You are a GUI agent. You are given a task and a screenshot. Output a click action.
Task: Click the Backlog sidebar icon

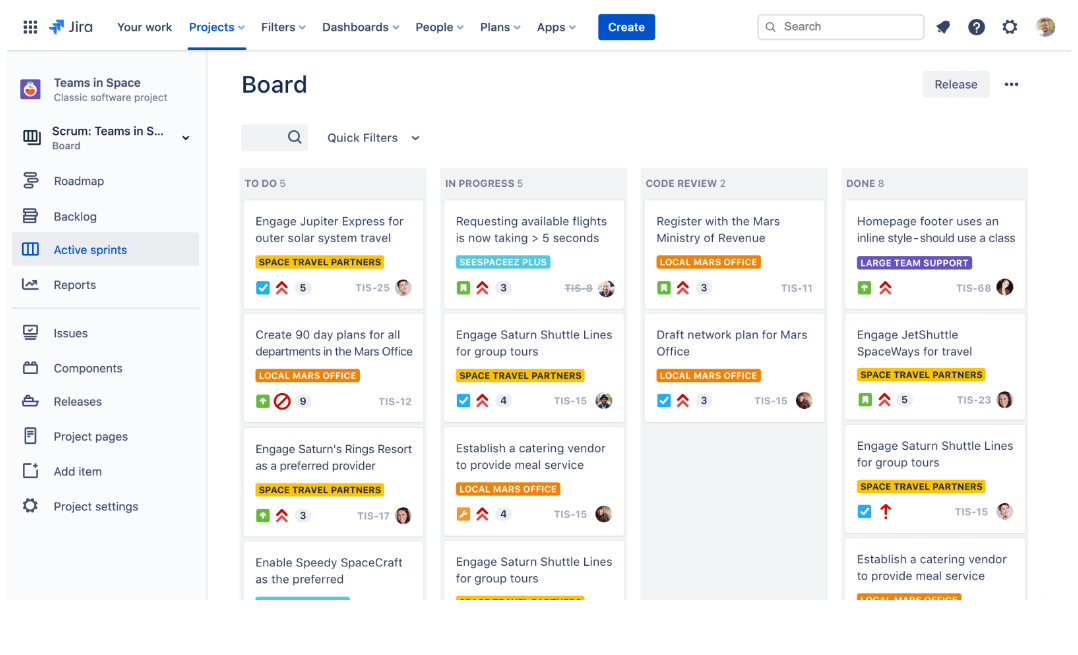(30, 216)
